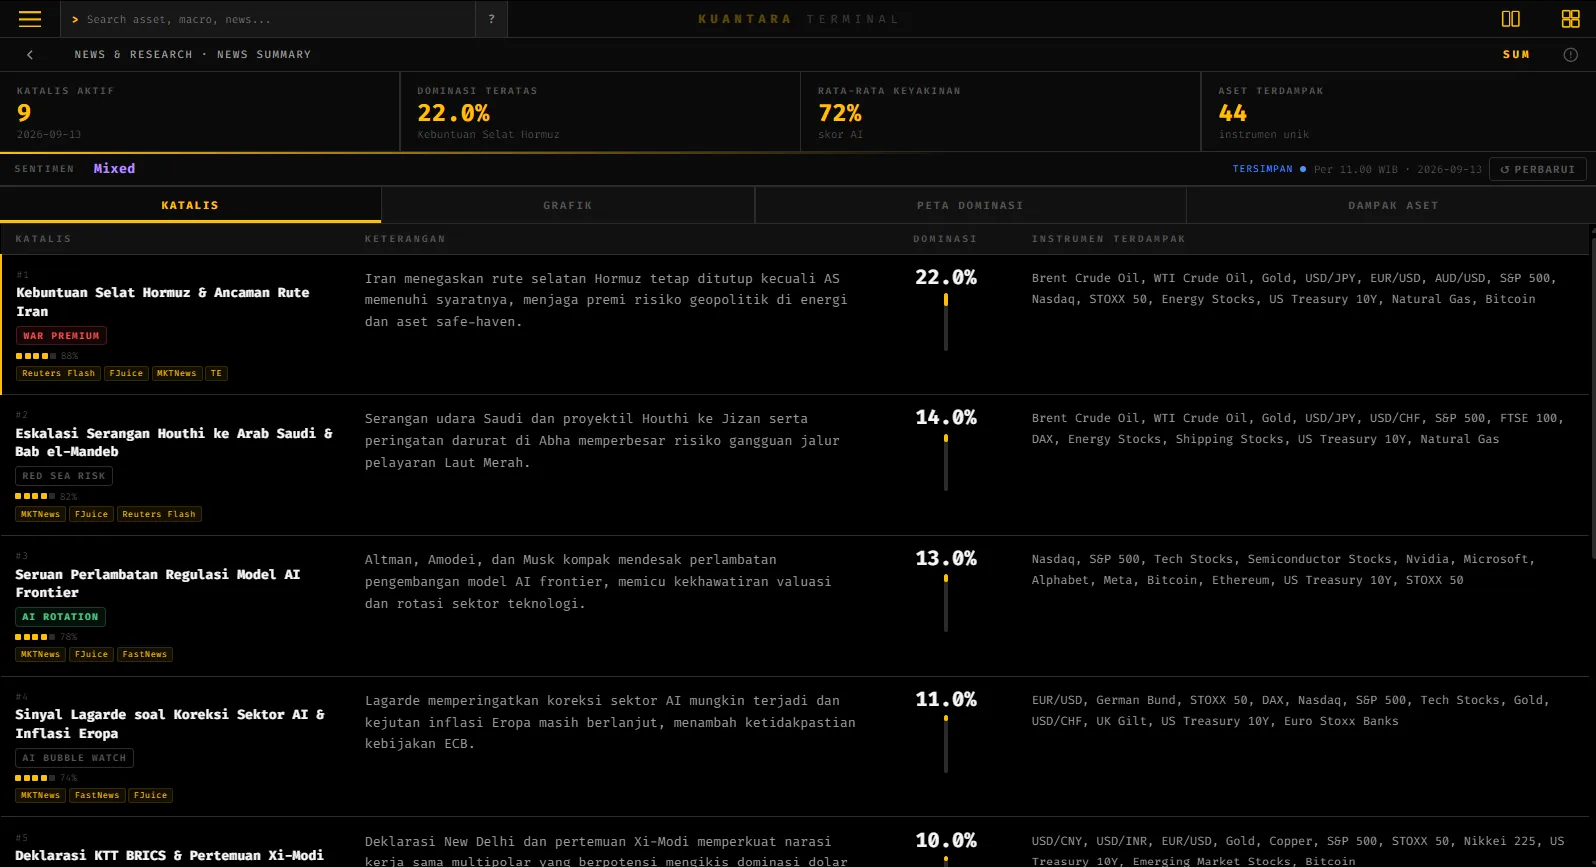Open MKTNews source in Houthi row
Screen dimensions: 1596x867
pos(40,514)
